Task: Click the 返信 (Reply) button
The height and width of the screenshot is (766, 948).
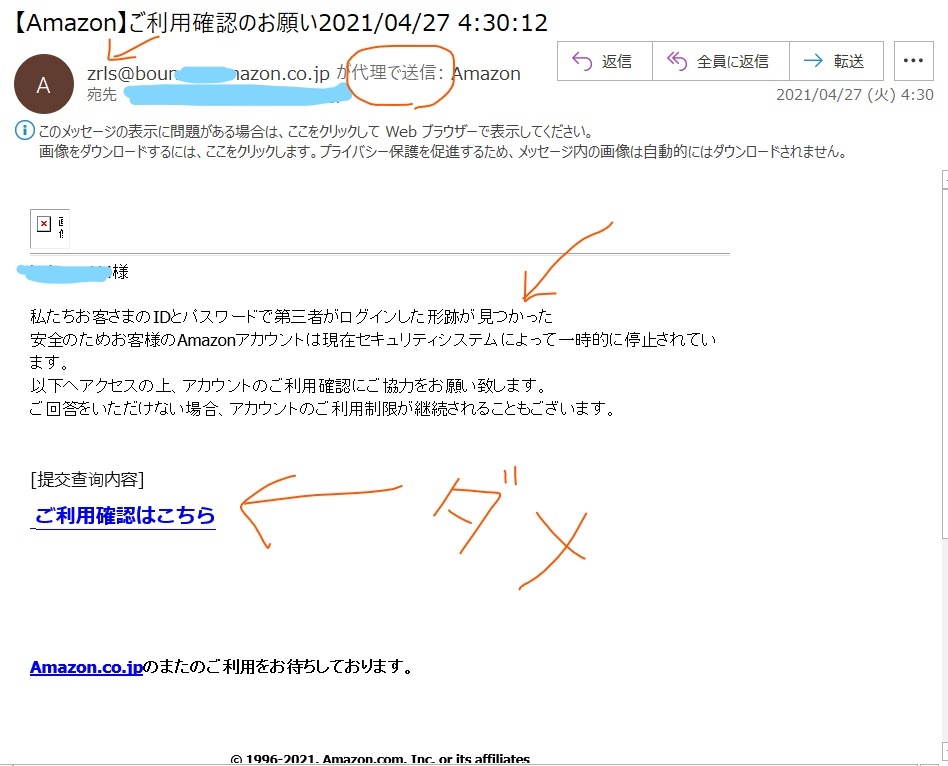Action: (x=604, y=61)
